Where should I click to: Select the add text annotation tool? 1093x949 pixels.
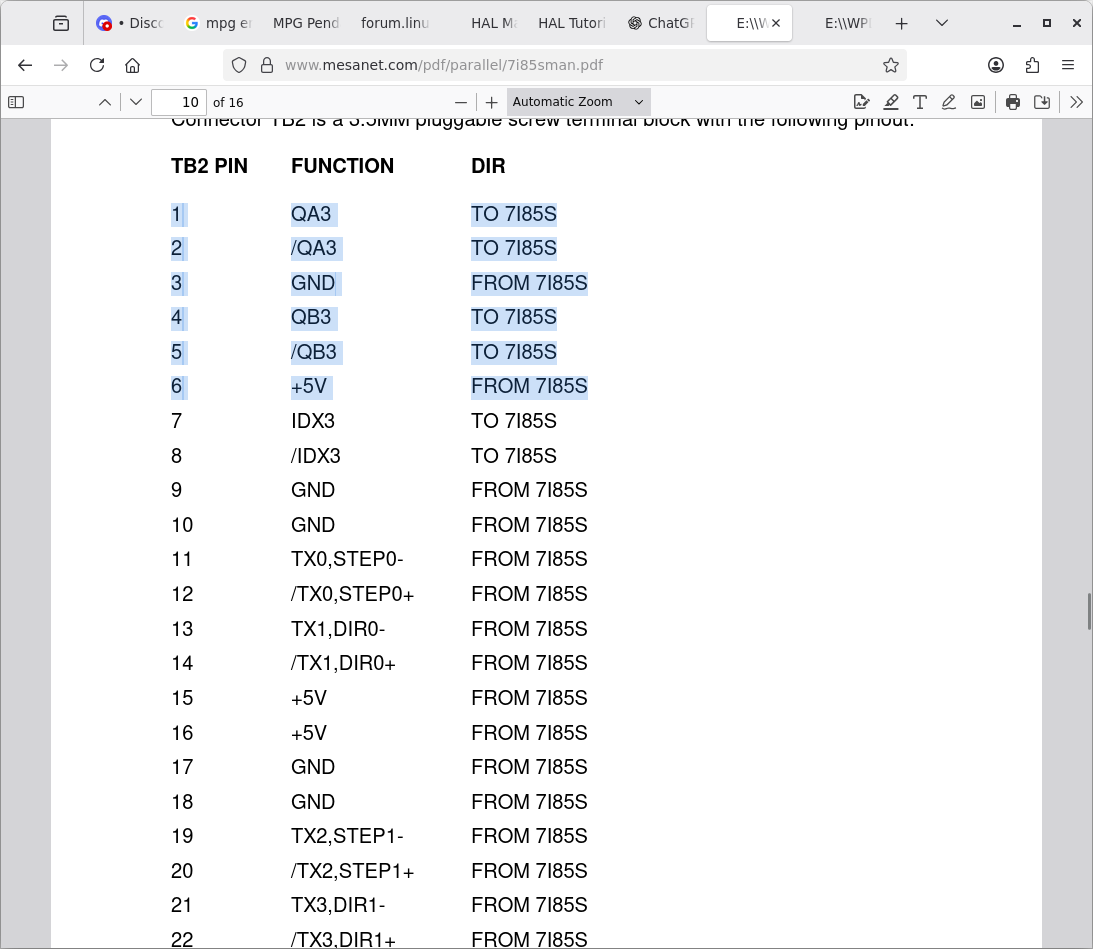pos(919,102)
